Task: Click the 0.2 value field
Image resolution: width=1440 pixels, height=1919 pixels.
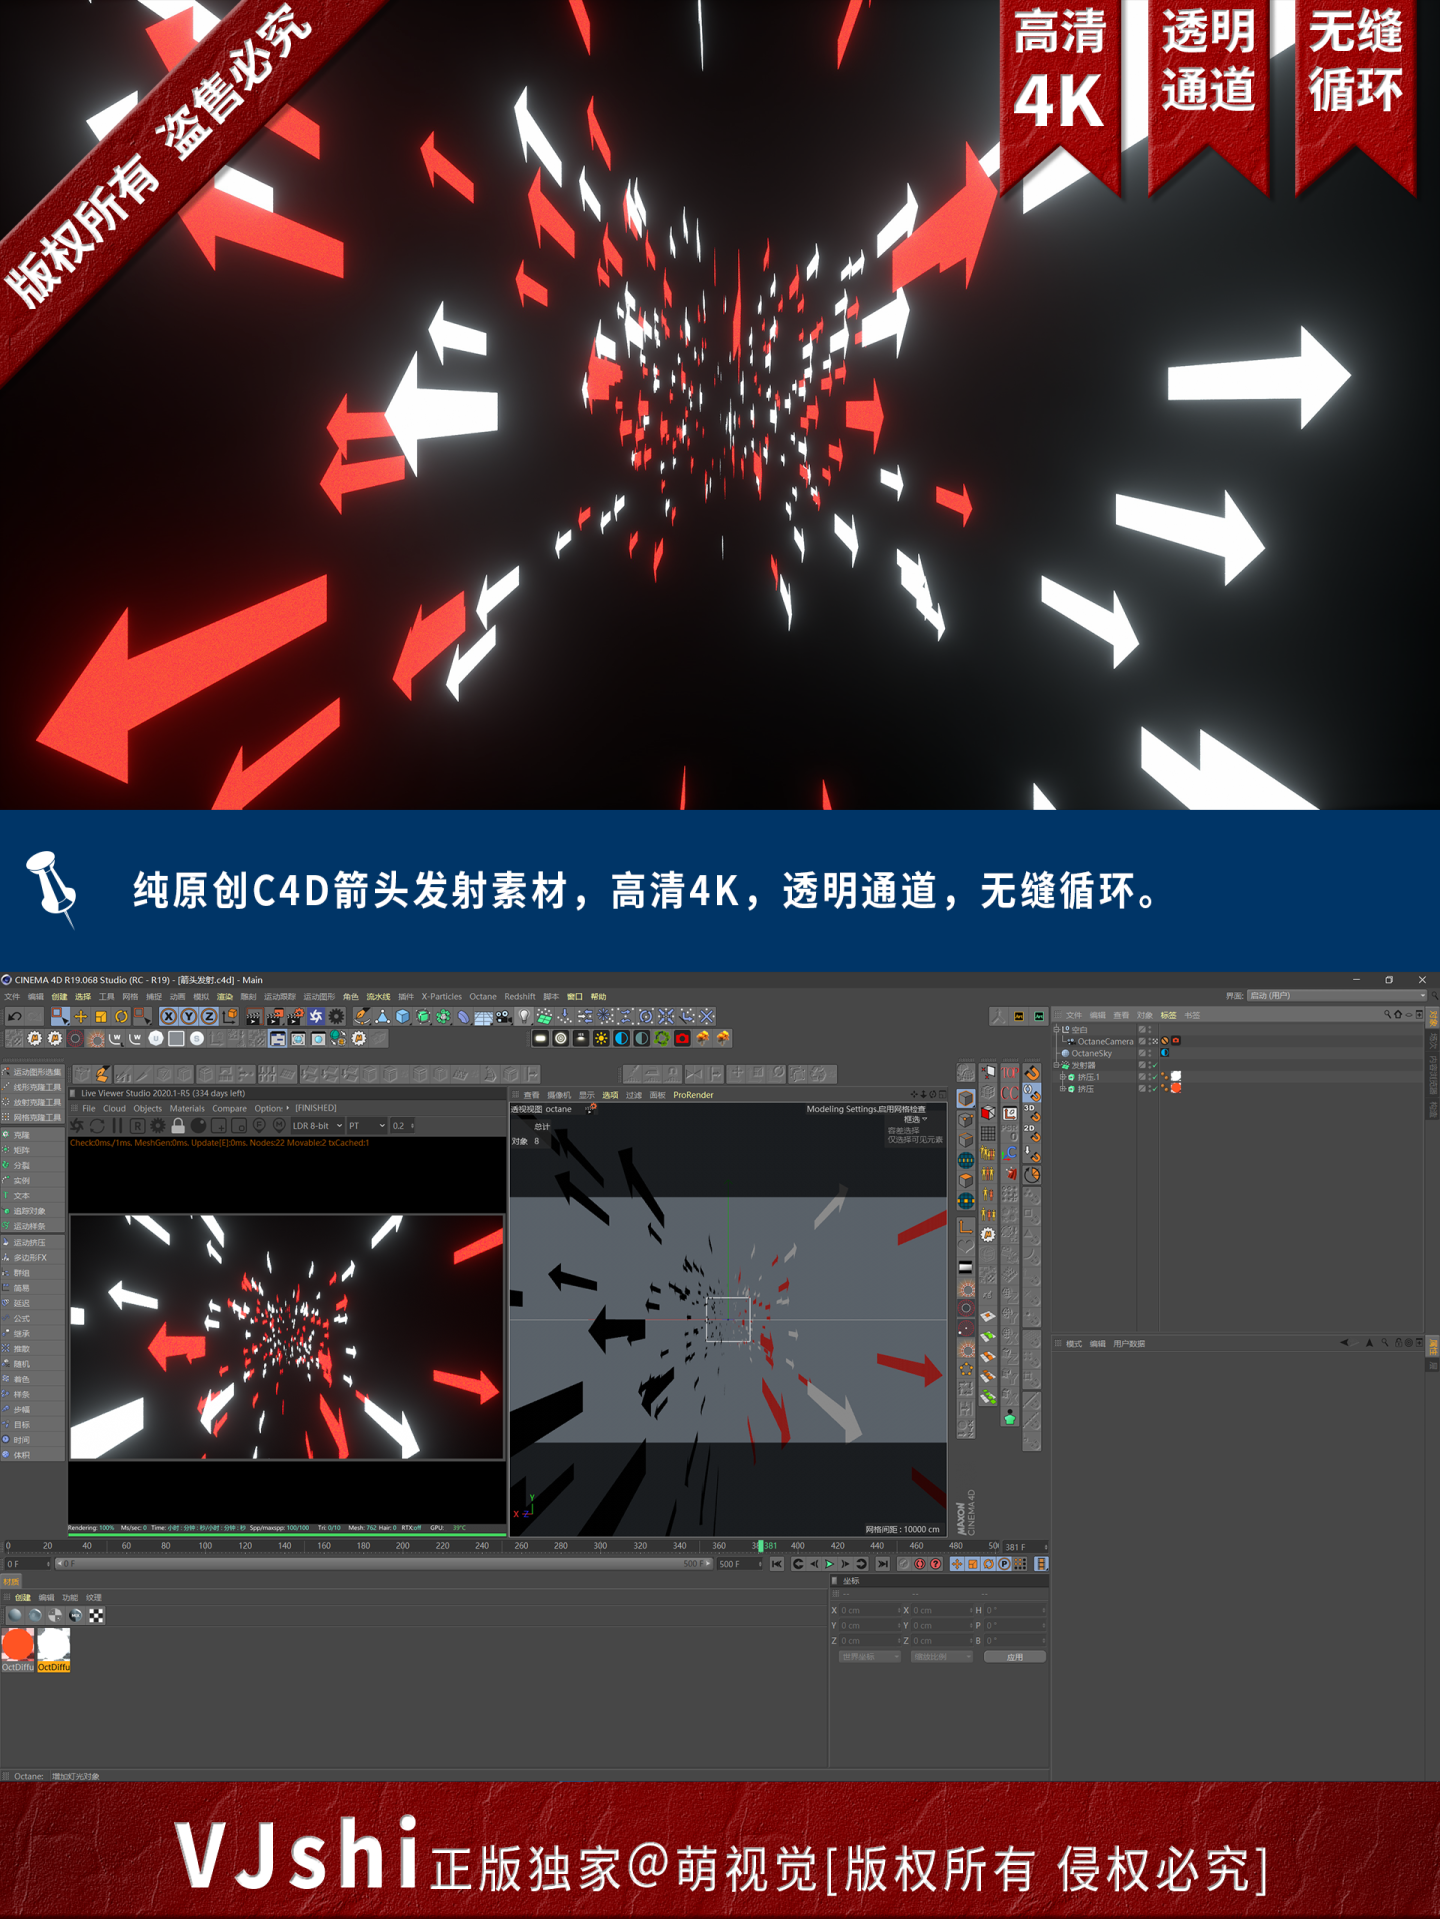Action: point(401,1126)
